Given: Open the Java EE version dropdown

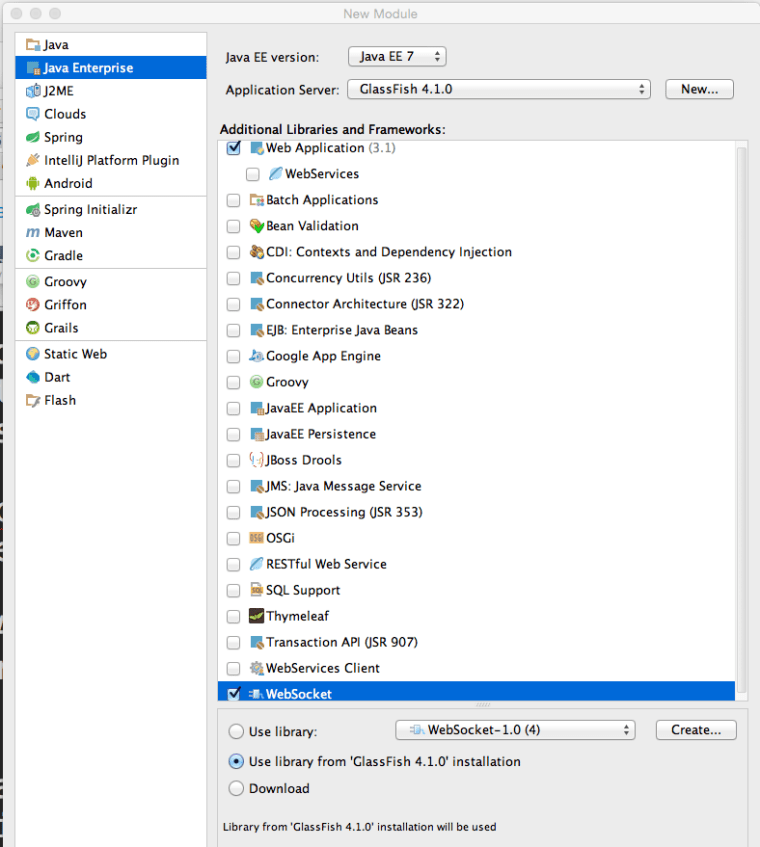Looking at the screenshot, I should click(397, 57).
